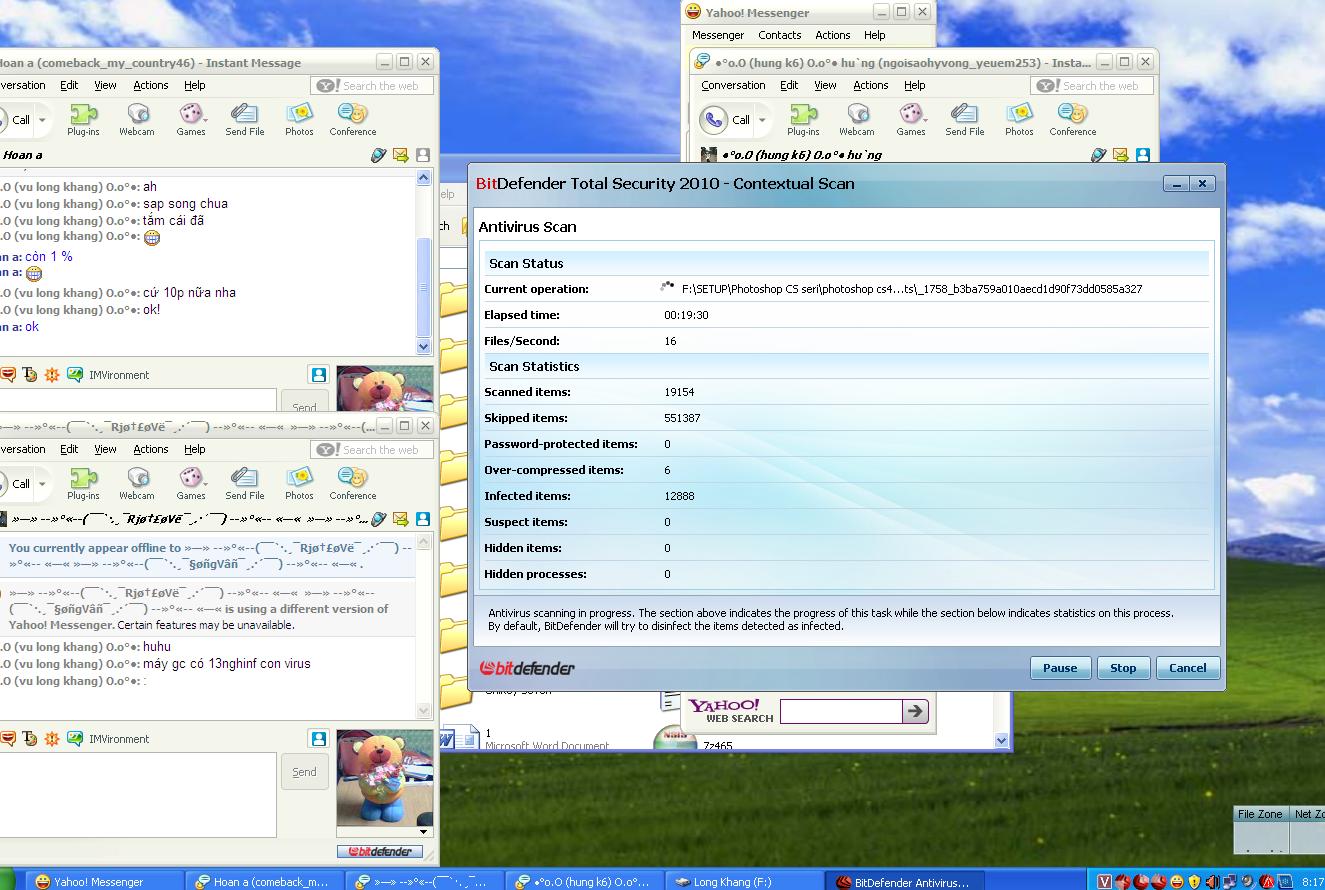The width and height of the screenshot is (1325, 890).
Task: Expand the dropdown arrow beneath the bear avatar picture
Action: point(423,832)
